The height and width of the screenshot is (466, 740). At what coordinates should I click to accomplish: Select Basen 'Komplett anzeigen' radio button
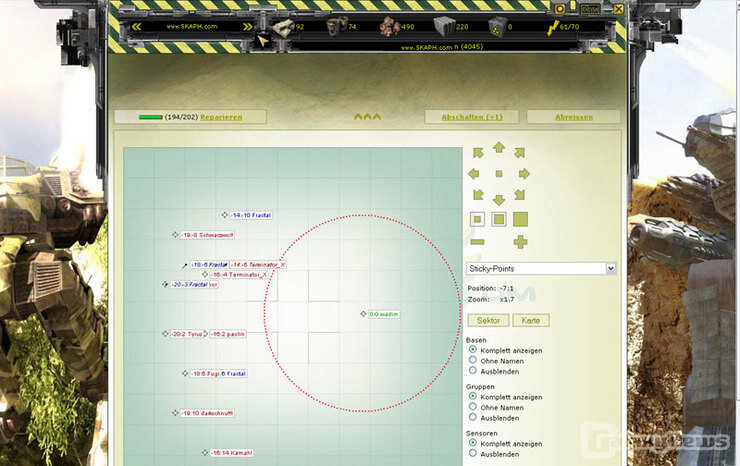point(473,349)
